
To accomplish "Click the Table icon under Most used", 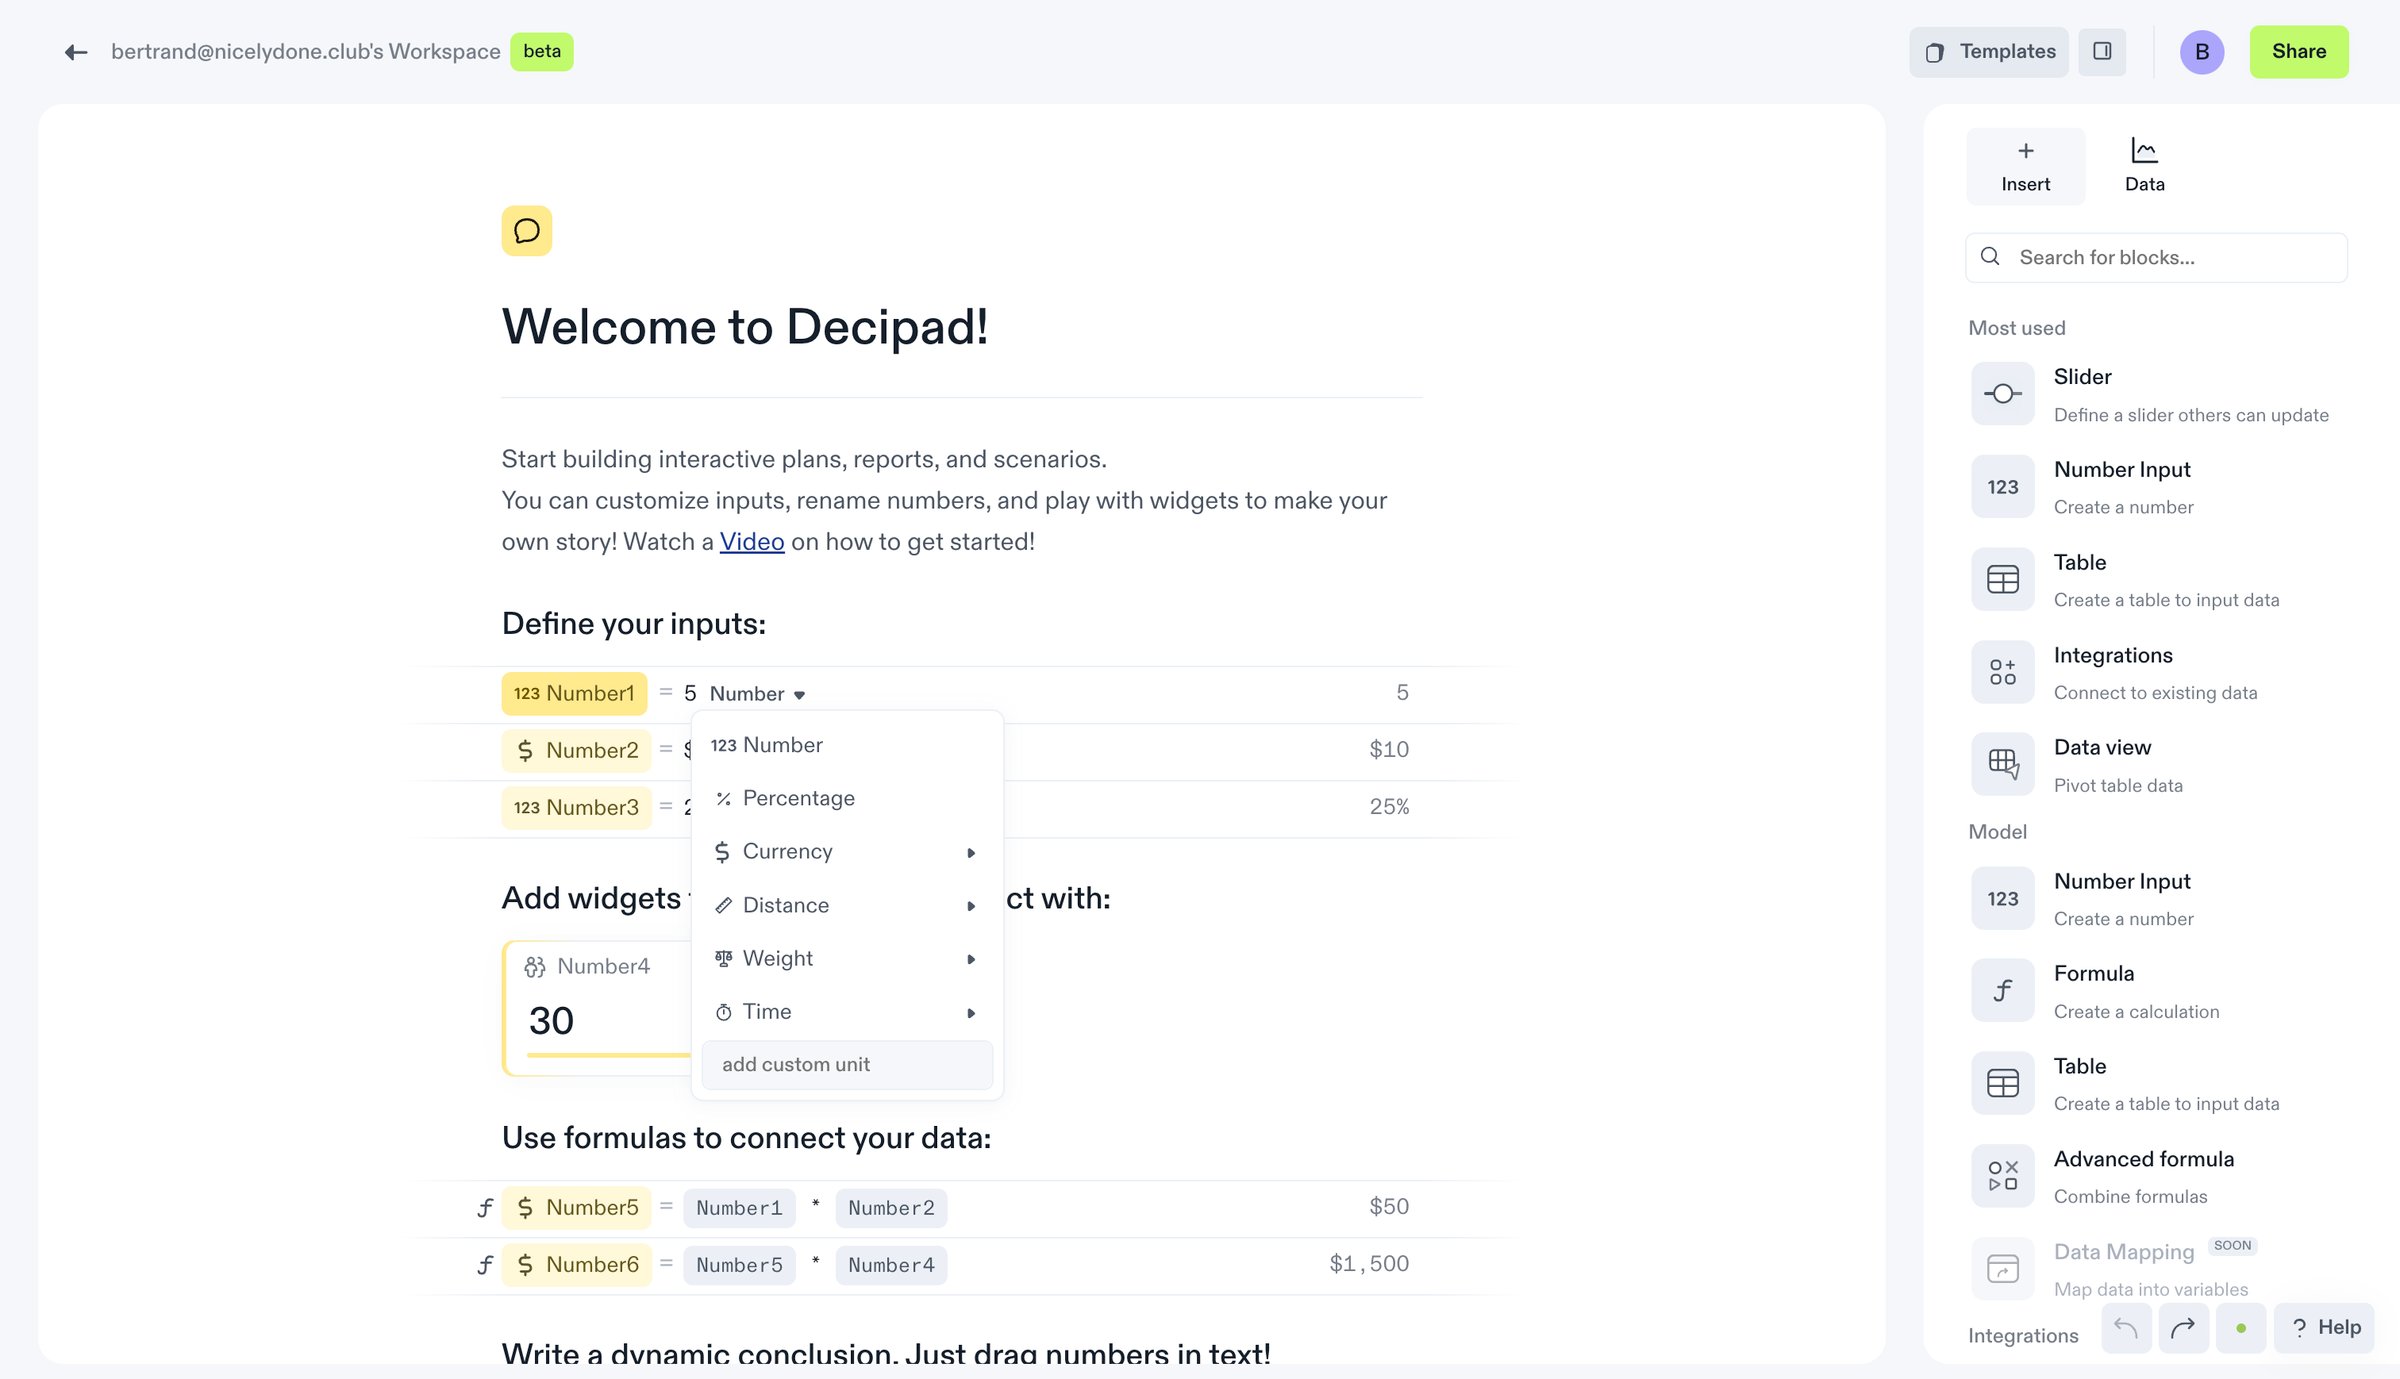I will tap(2002, 579).
